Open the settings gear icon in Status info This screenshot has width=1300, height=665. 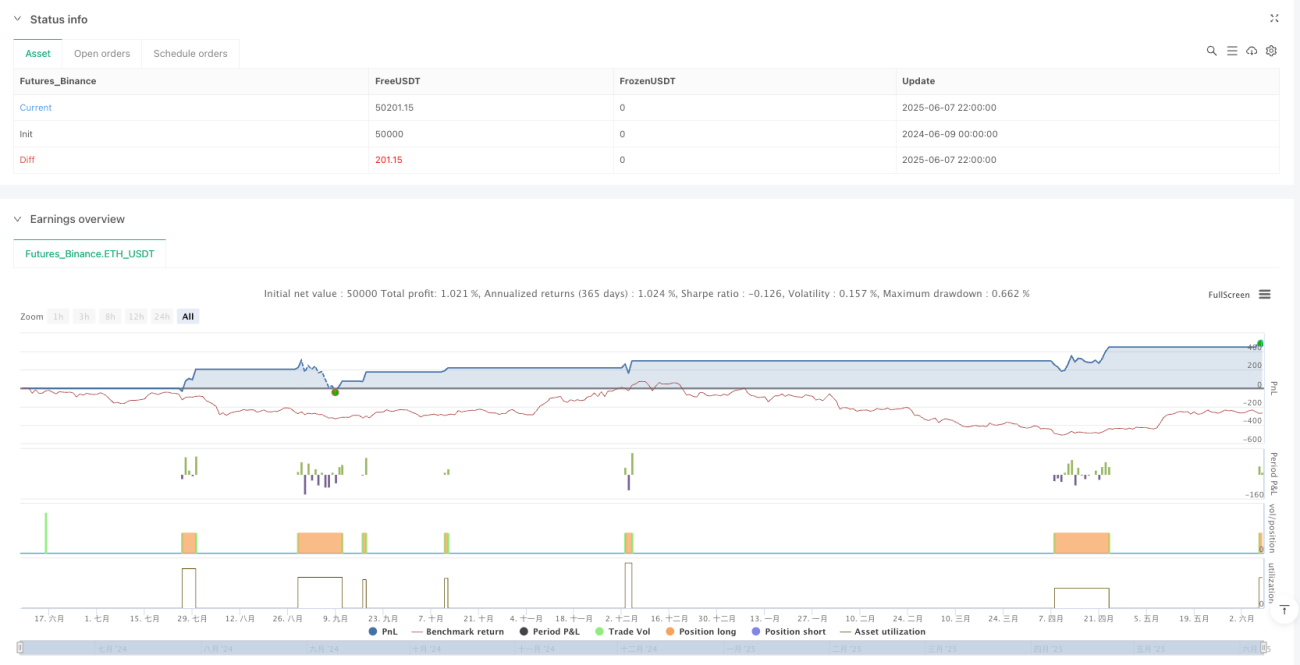pos(1271,51)
